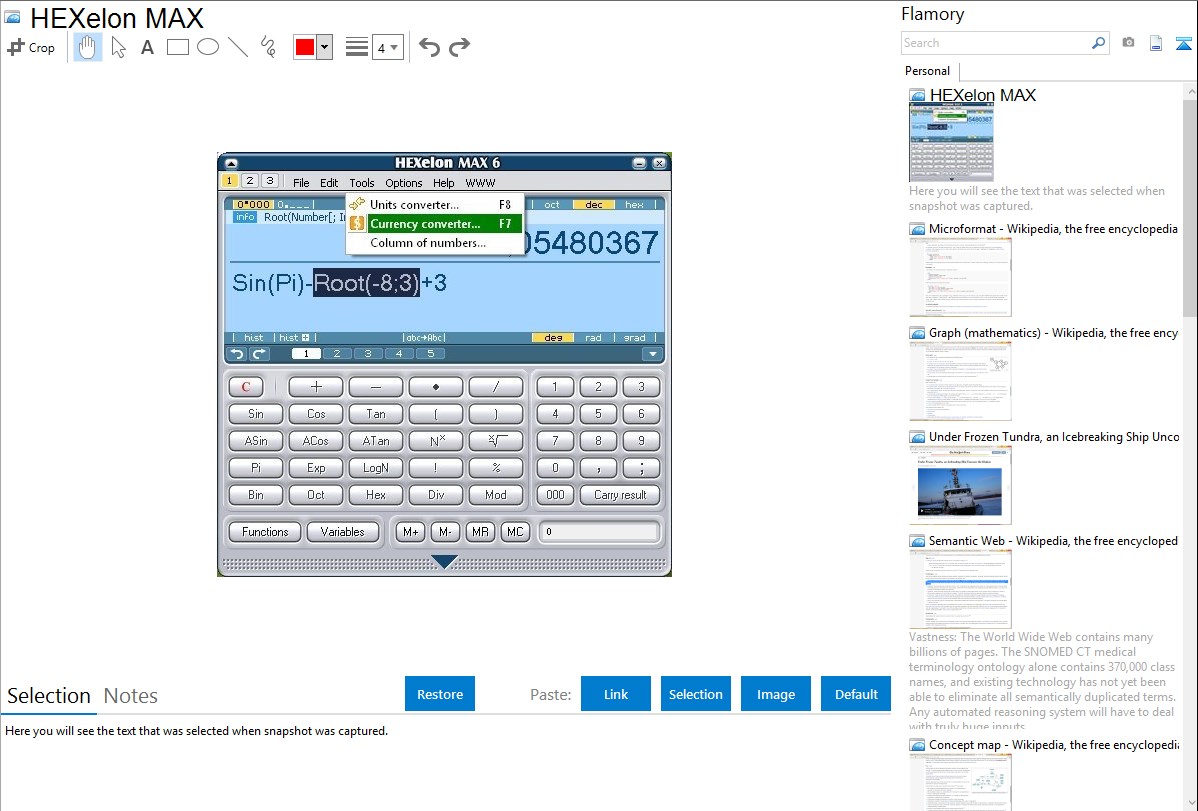This screenshot has height=811, width=1198.
Task: Open the Options menu in HEXelon
Action: point(403,183)
